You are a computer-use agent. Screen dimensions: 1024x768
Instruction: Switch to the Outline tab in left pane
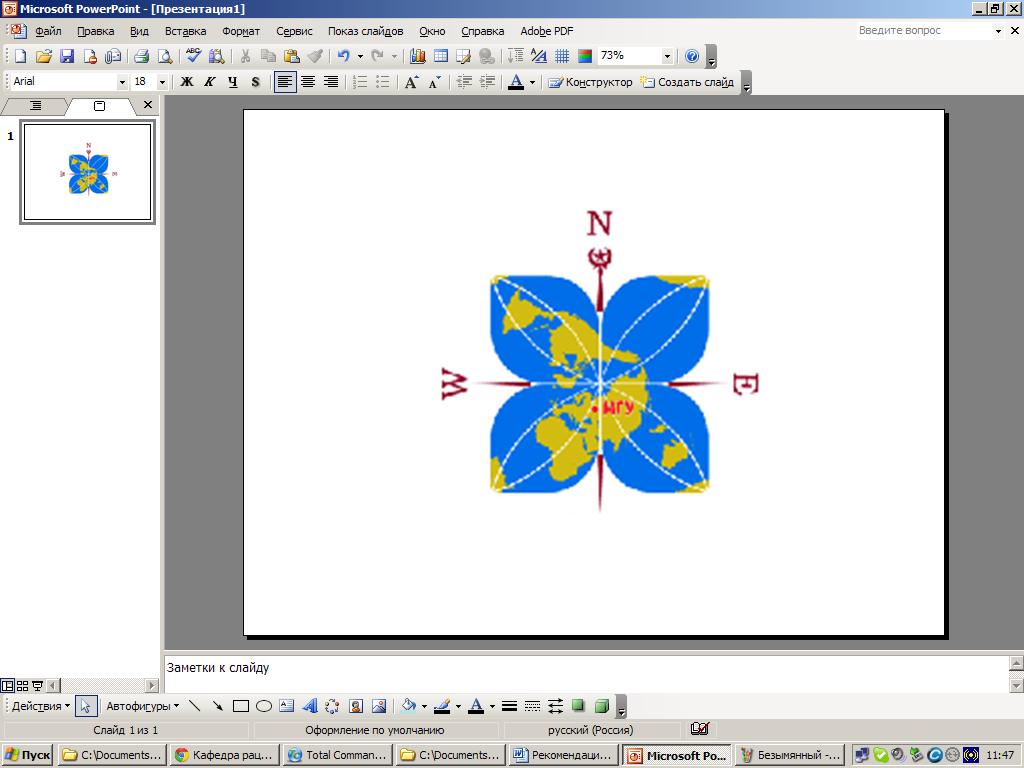point(35,105)
